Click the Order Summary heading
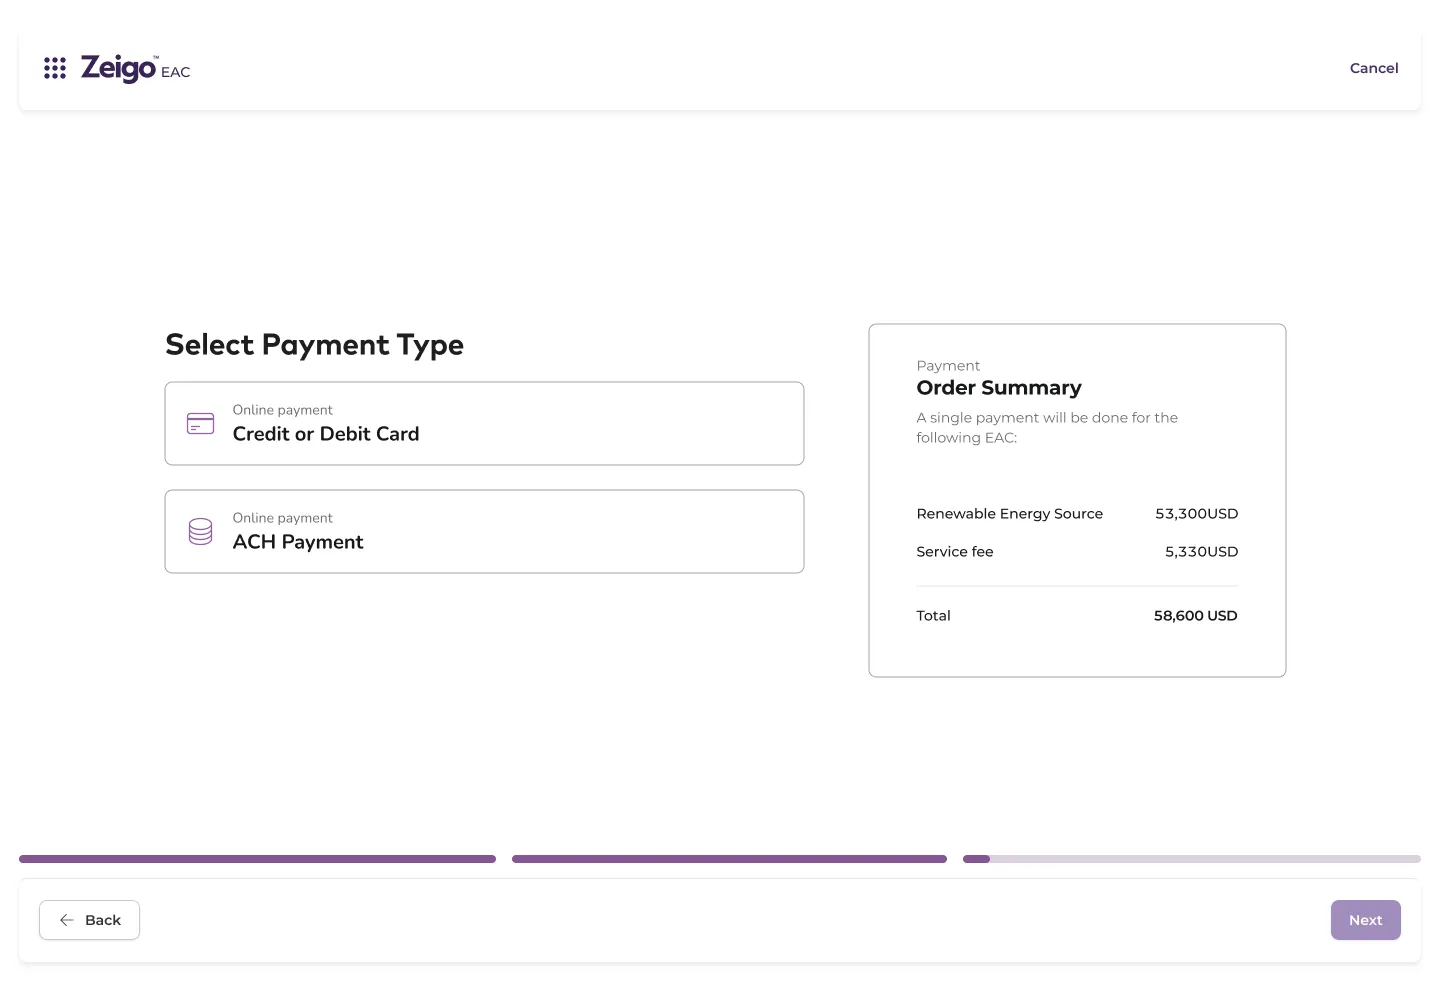1440x984 pixels. [x=999, y=388]
